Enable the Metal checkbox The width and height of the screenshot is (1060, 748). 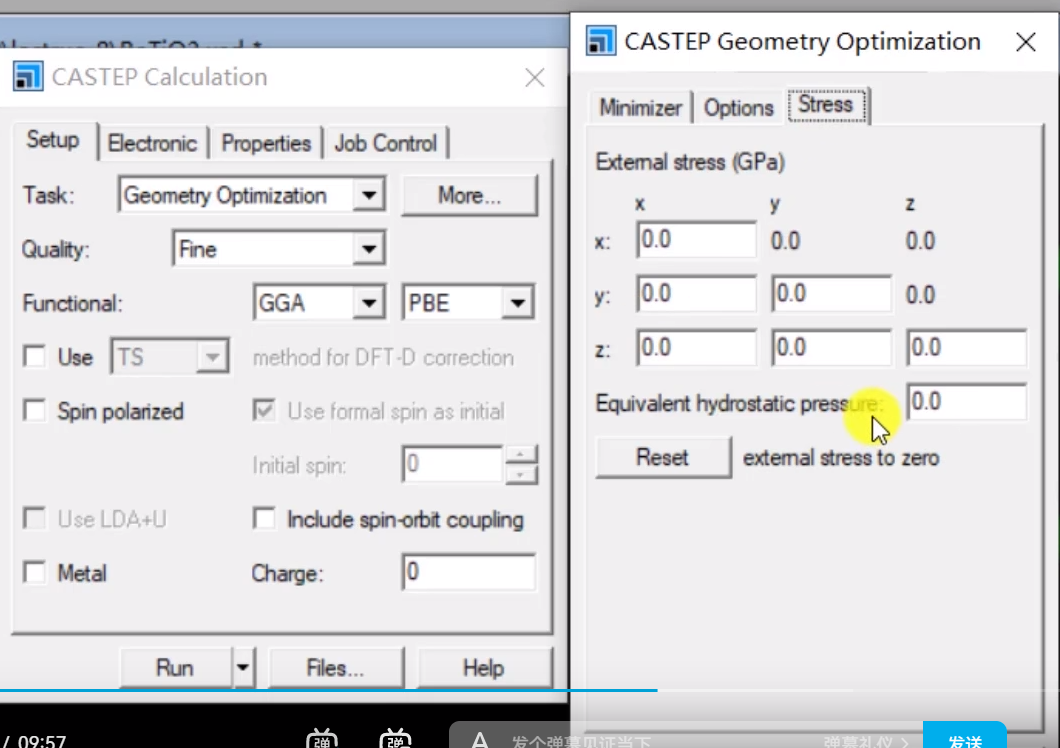[x=34, y=572]
